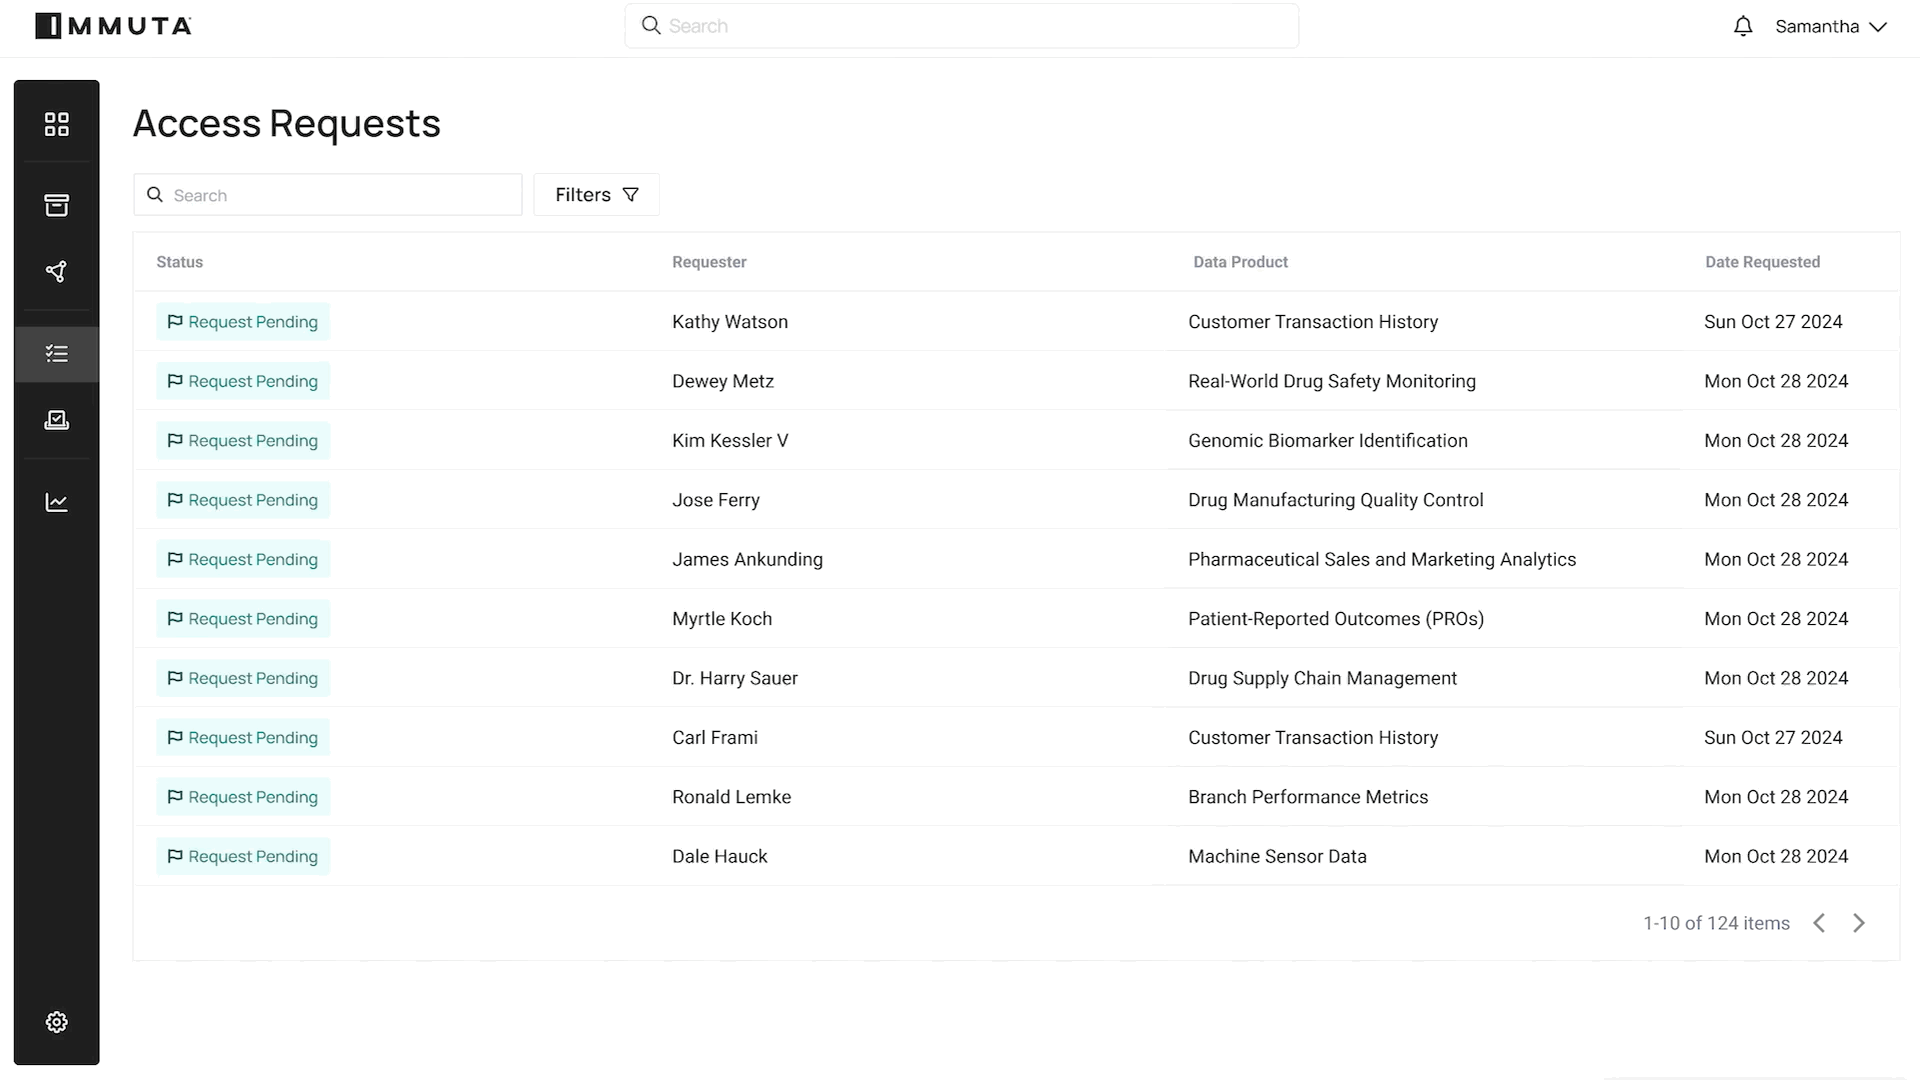Open the share nodes icon in sidebar
1920x1080 pixels.
point(57,272)
